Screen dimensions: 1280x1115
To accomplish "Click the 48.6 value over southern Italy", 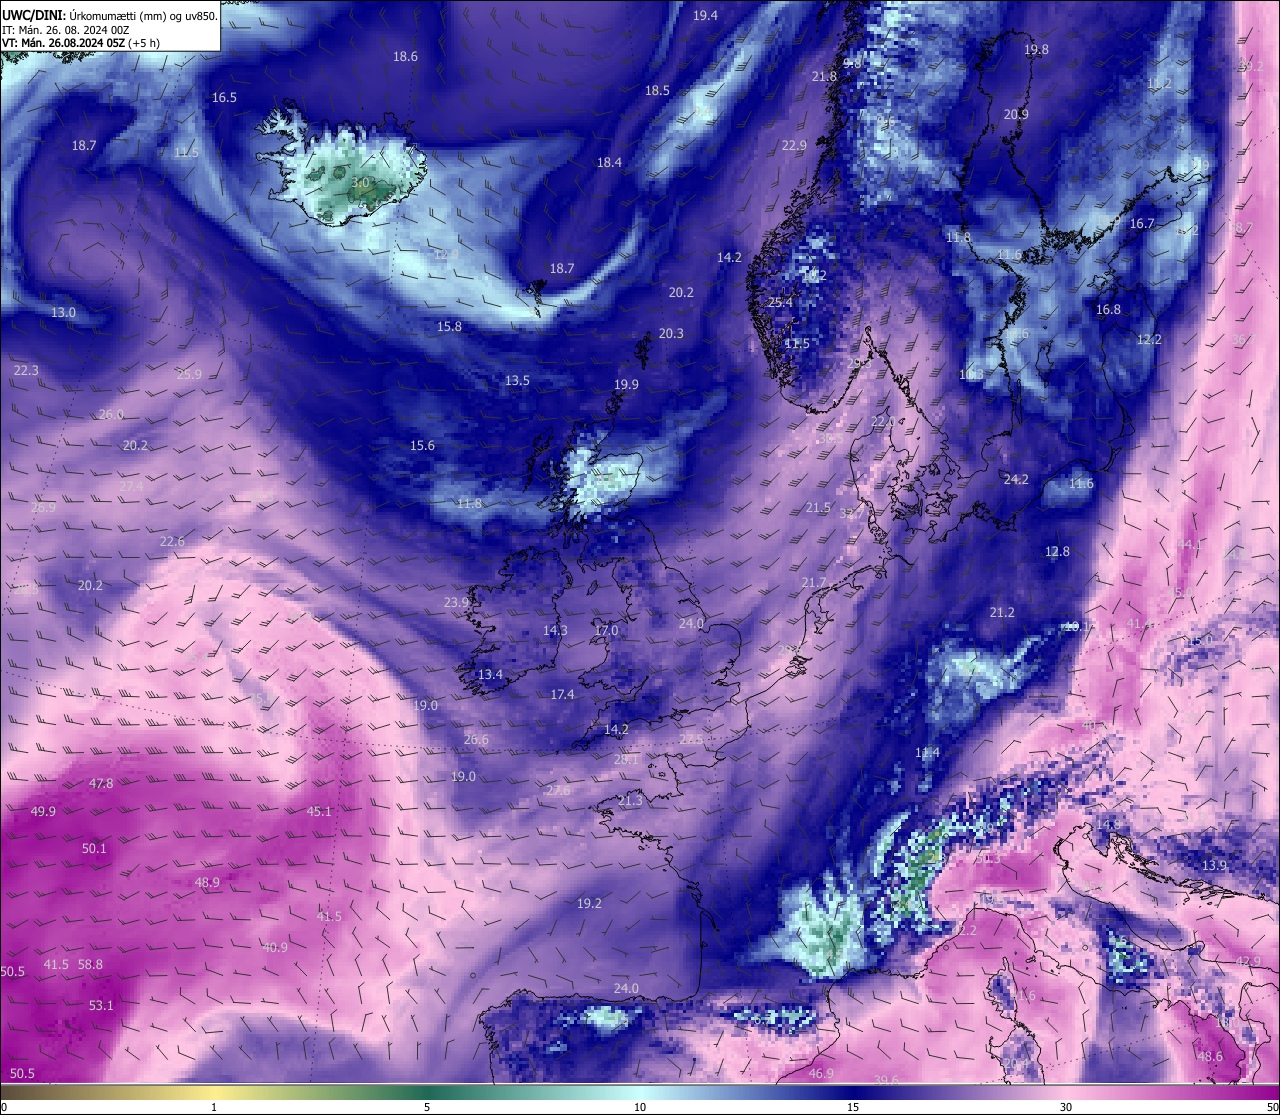I will (1210, 1057).
